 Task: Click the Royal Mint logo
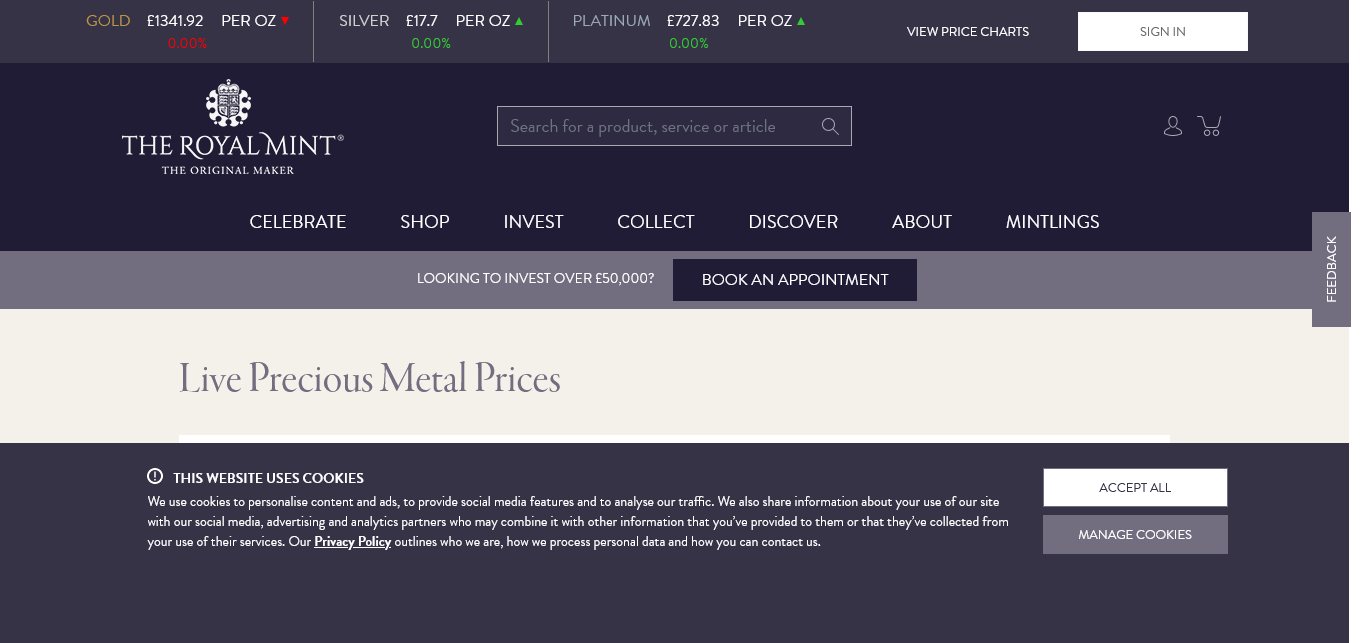[232, 127]
